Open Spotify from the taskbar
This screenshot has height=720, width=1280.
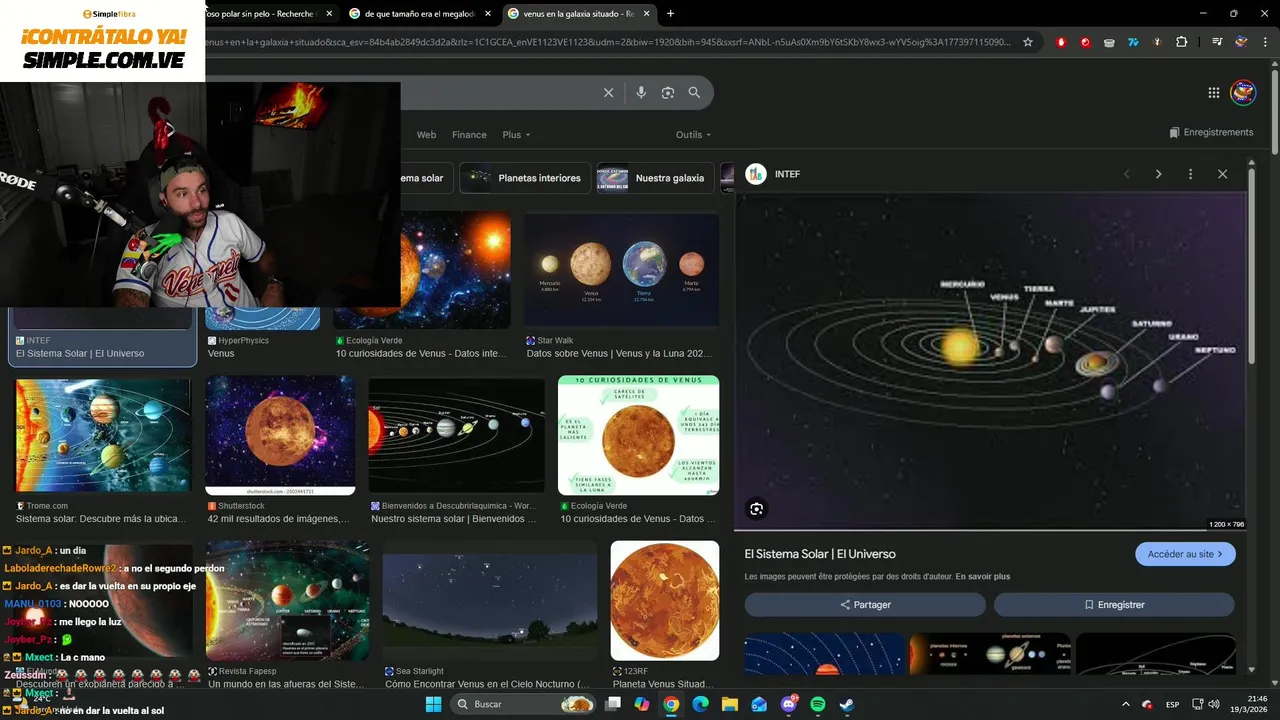[x=817, y=704]
